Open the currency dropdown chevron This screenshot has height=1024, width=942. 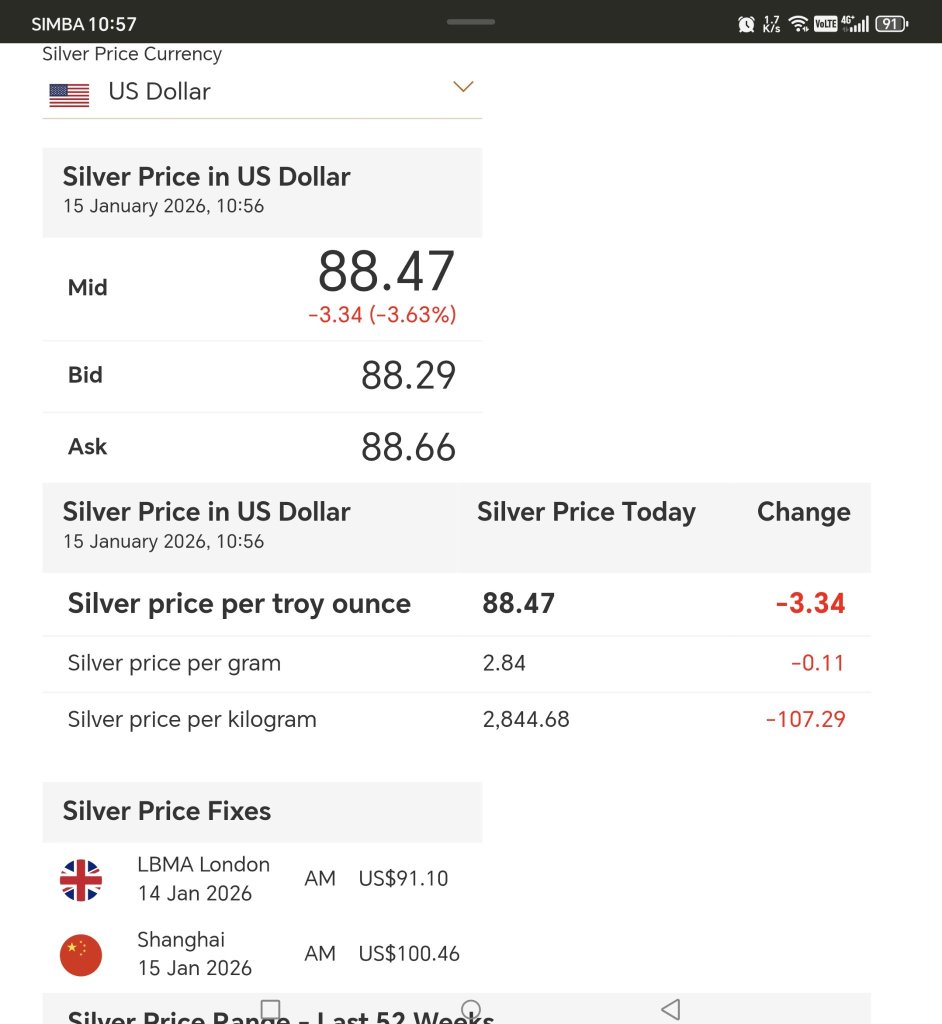click(x=463, y=87)
